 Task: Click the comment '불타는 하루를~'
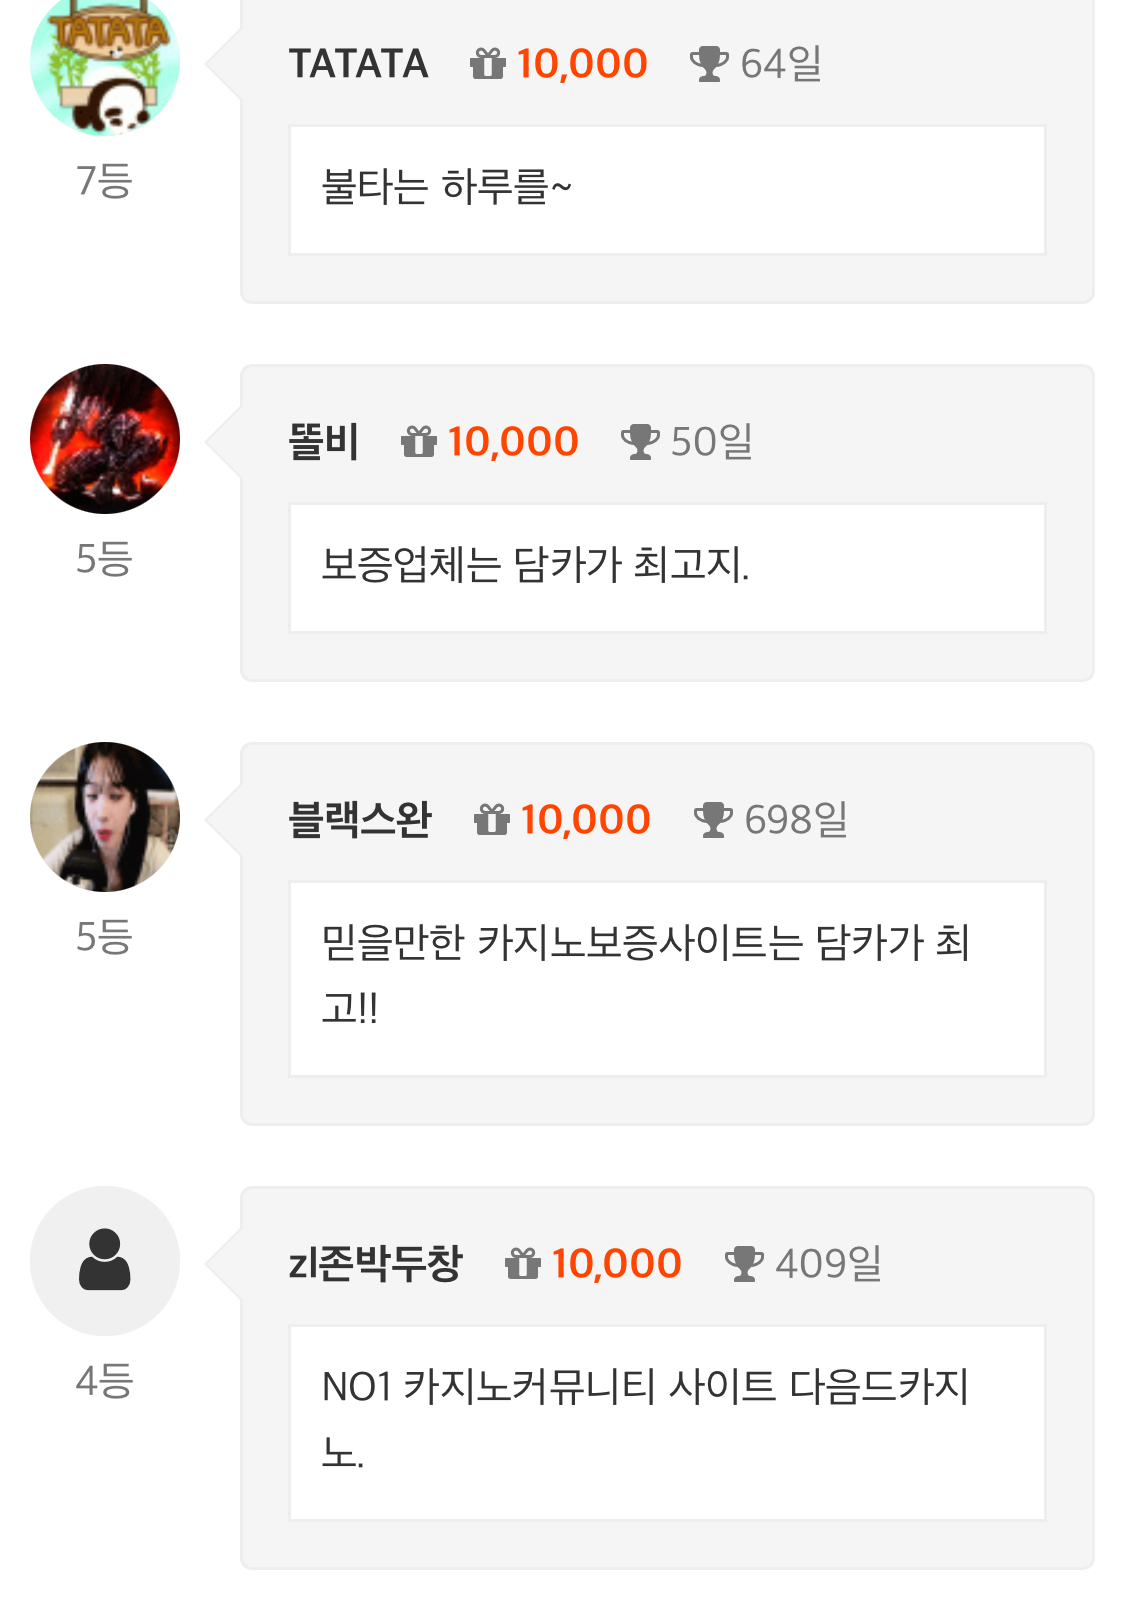[447, 188]
